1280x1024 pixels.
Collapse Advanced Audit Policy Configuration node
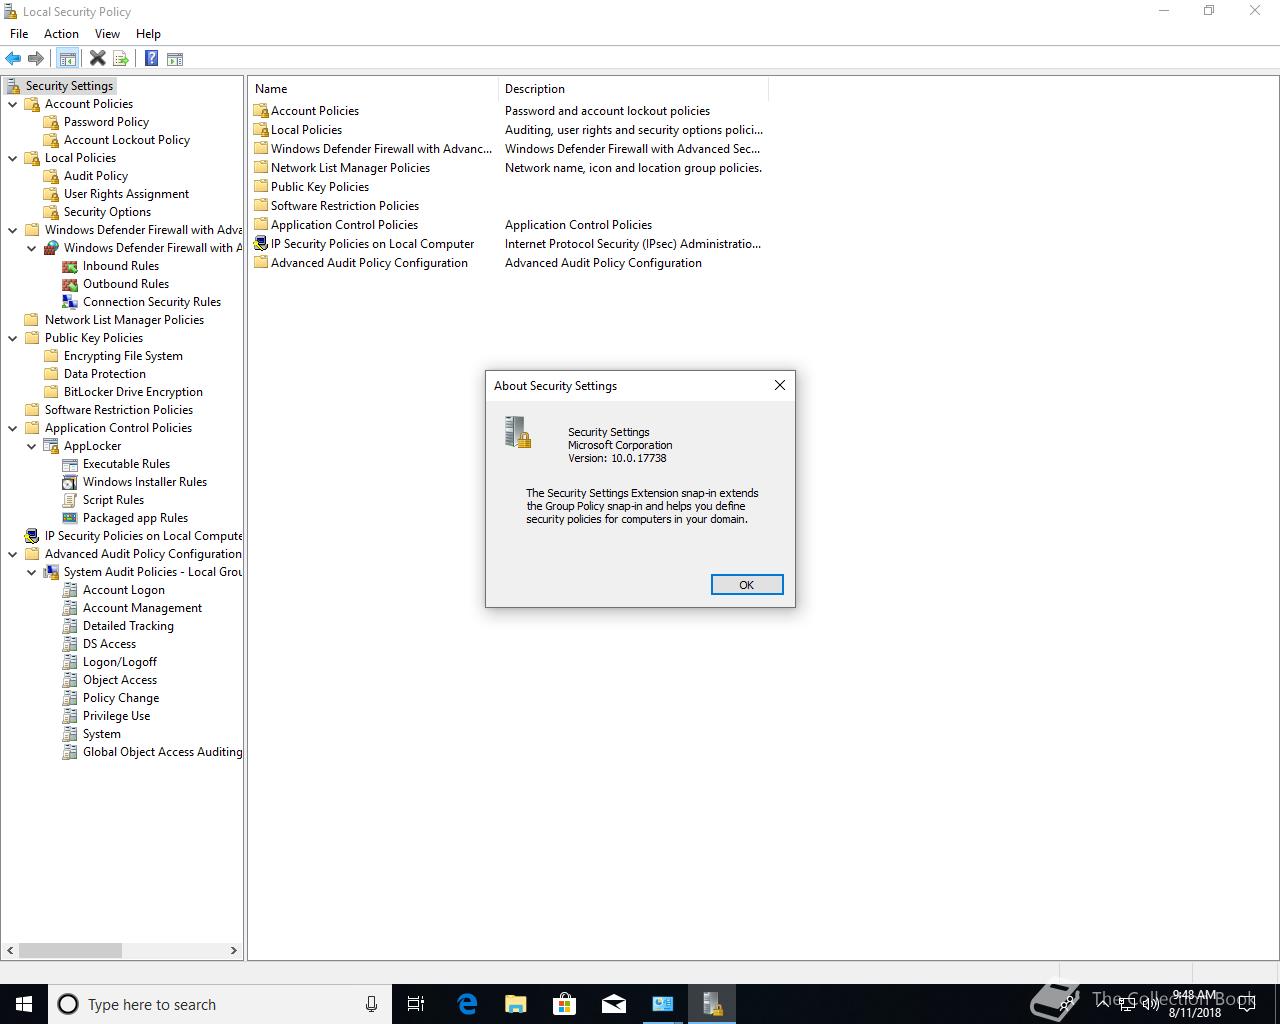click(x=13, y=554)
